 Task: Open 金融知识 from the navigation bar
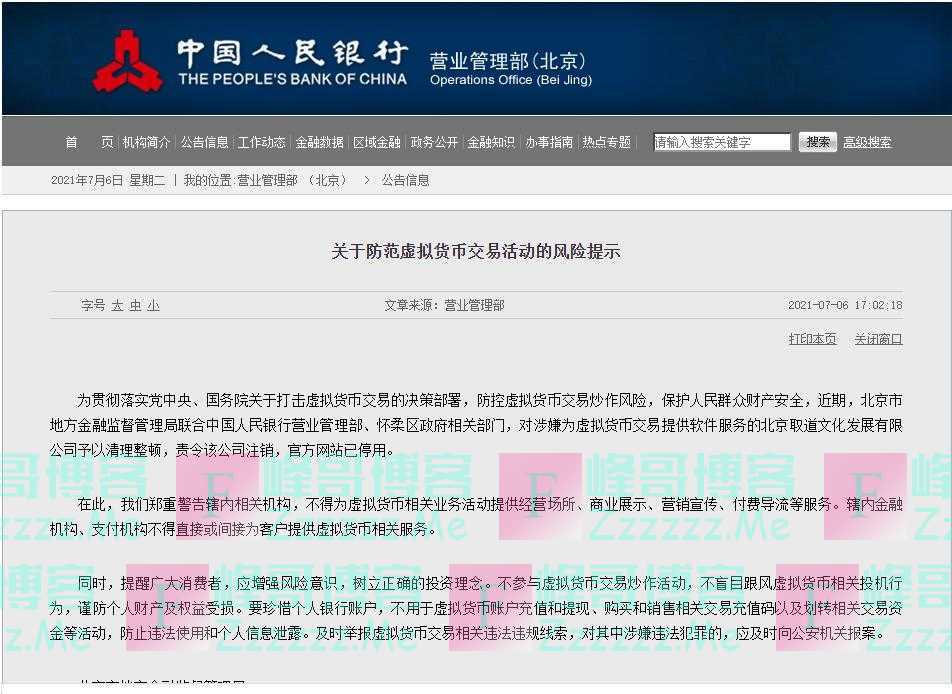(x=491, y=142)
